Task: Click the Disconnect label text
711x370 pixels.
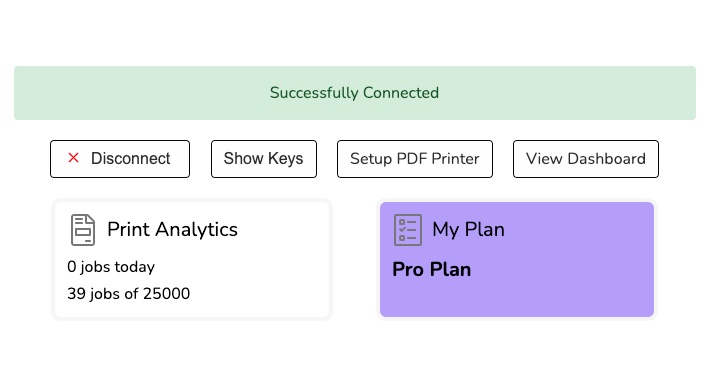Action: [x=131, y=158]
